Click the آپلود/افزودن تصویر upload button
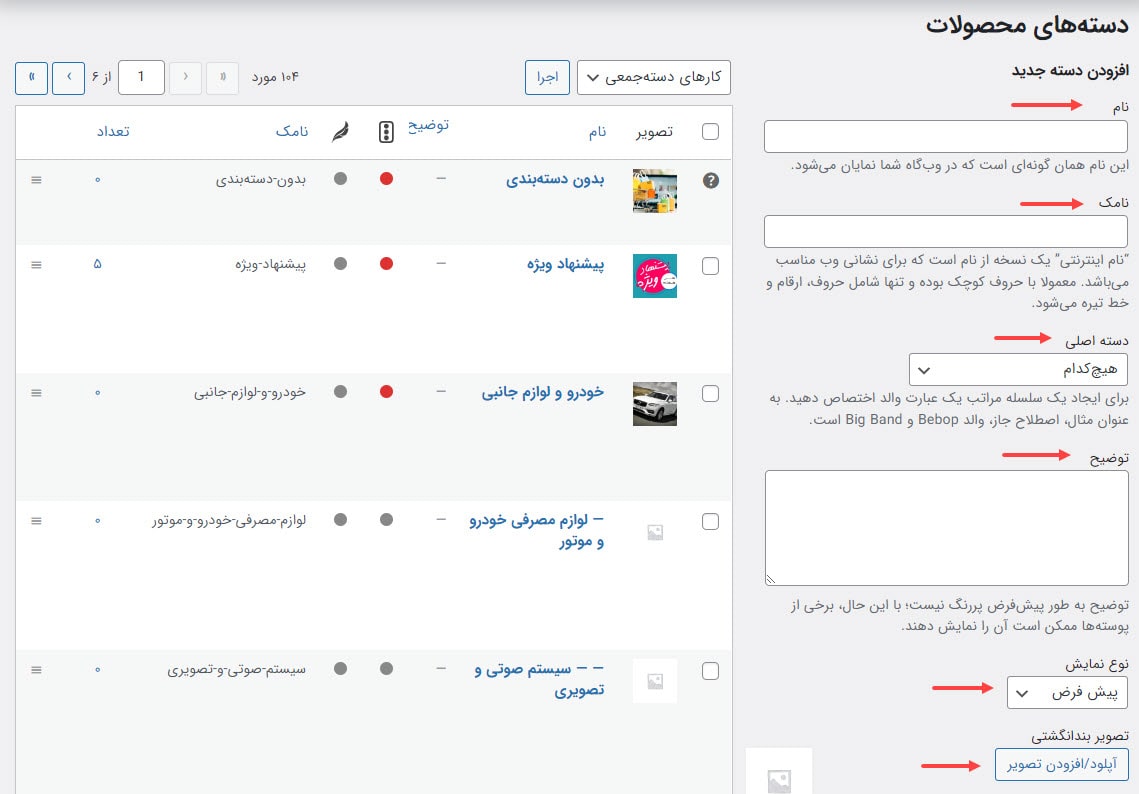This screenshot has width=1139, height=794. (x=1061, y=764)
